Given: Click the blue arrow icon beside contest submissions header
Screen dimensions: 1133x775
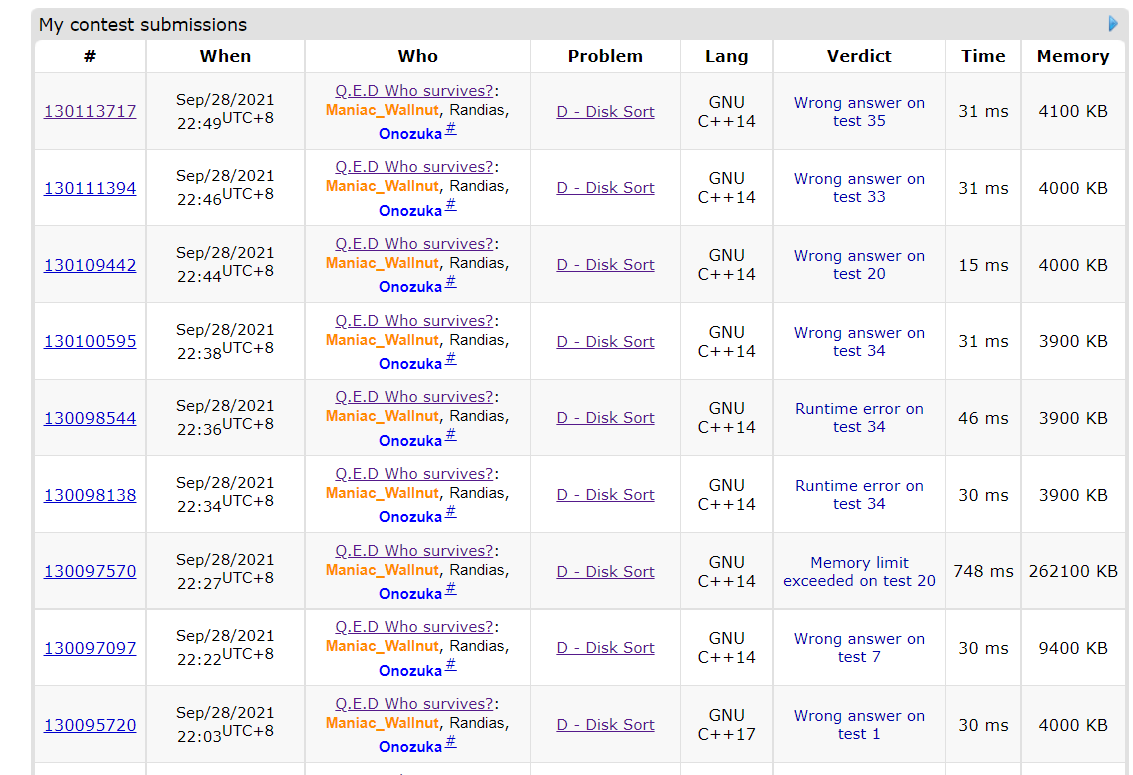Looking at the screenshot, I should pyautogui.click(x=1113, y=24).
